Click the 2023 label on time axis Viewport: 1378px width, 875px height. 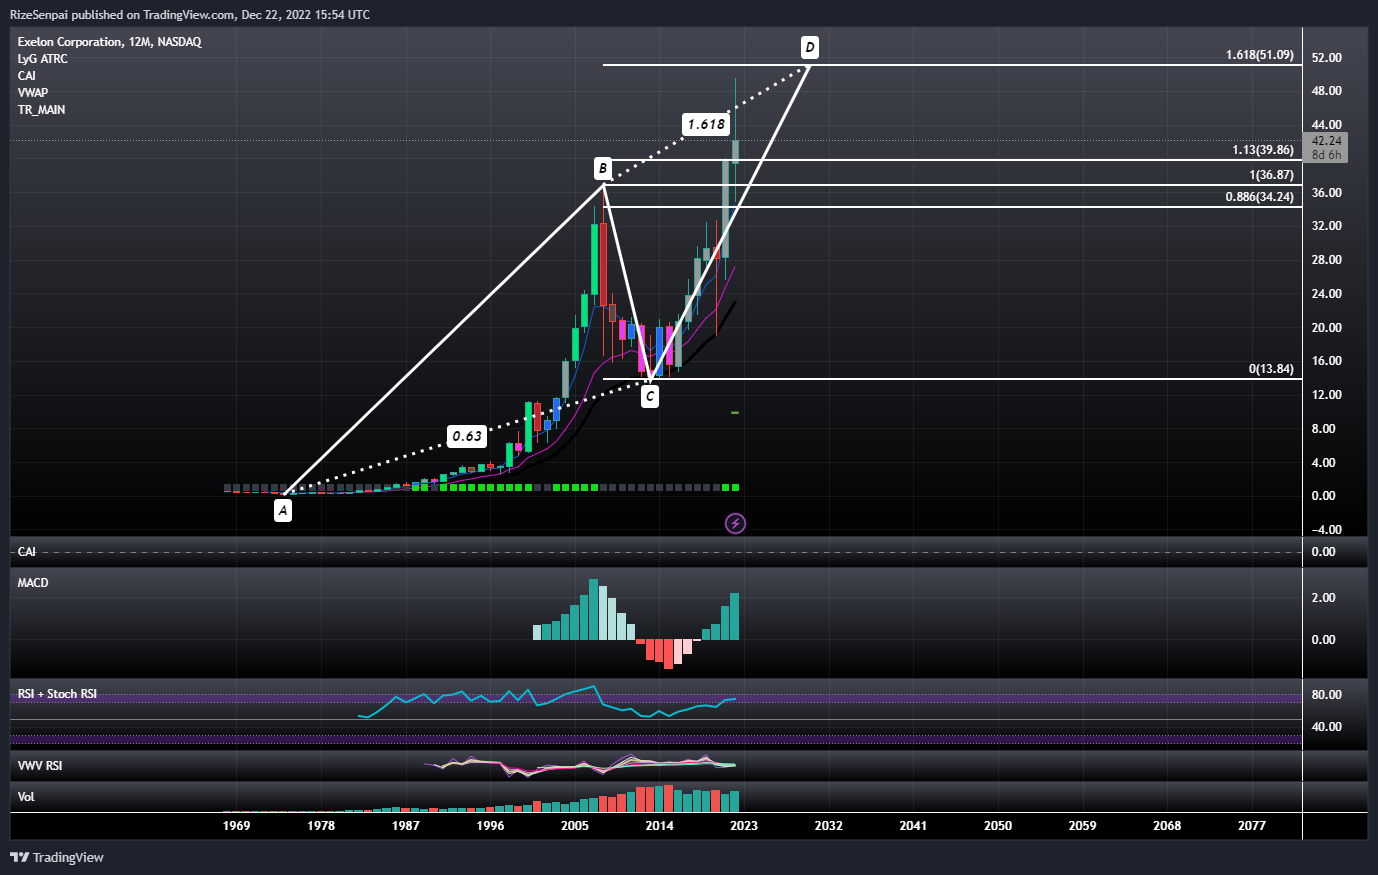tap(744, 826)
